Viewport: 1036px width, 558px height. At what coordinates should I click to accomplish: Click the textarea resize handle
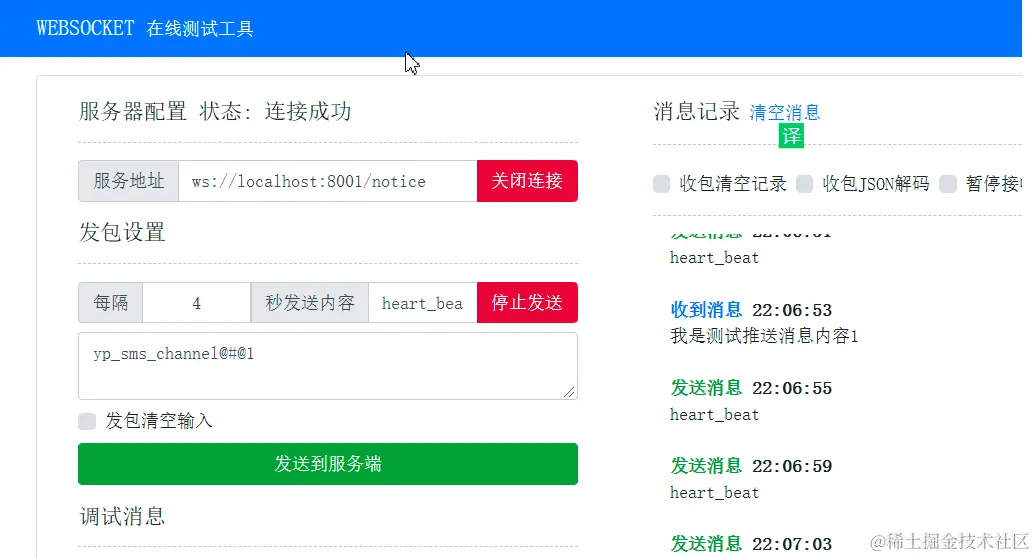pyautogui.click(x=570, y=392)
